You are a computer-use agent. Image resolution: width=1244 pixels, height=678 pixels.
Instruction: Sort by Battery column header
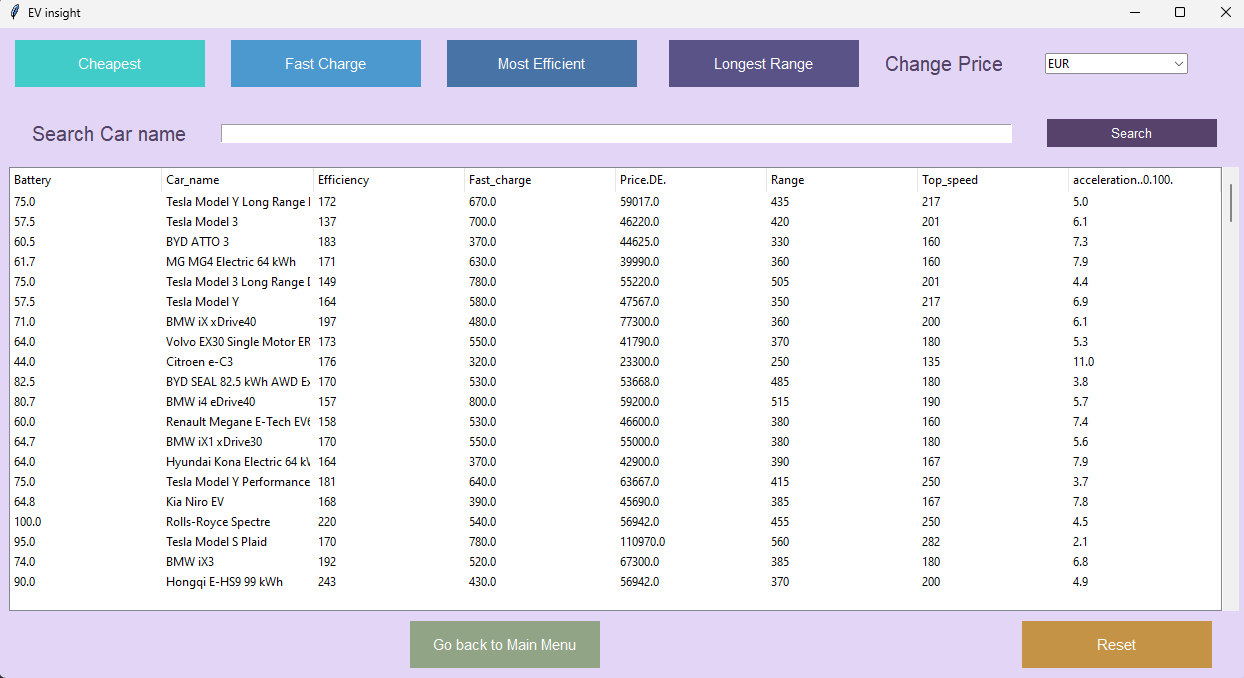pos(85,180)
